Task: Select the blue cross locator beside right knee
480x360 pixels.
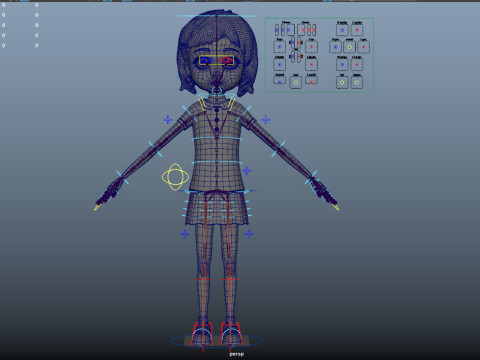Action: (249, 234)
